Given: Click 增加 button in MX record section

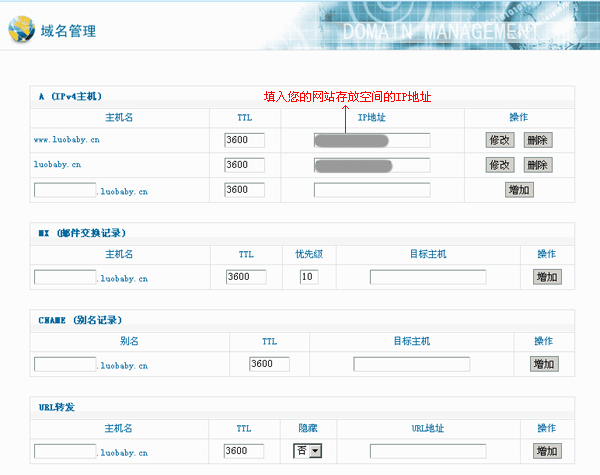Looking at the screenshot, I should tap(546, 277).
